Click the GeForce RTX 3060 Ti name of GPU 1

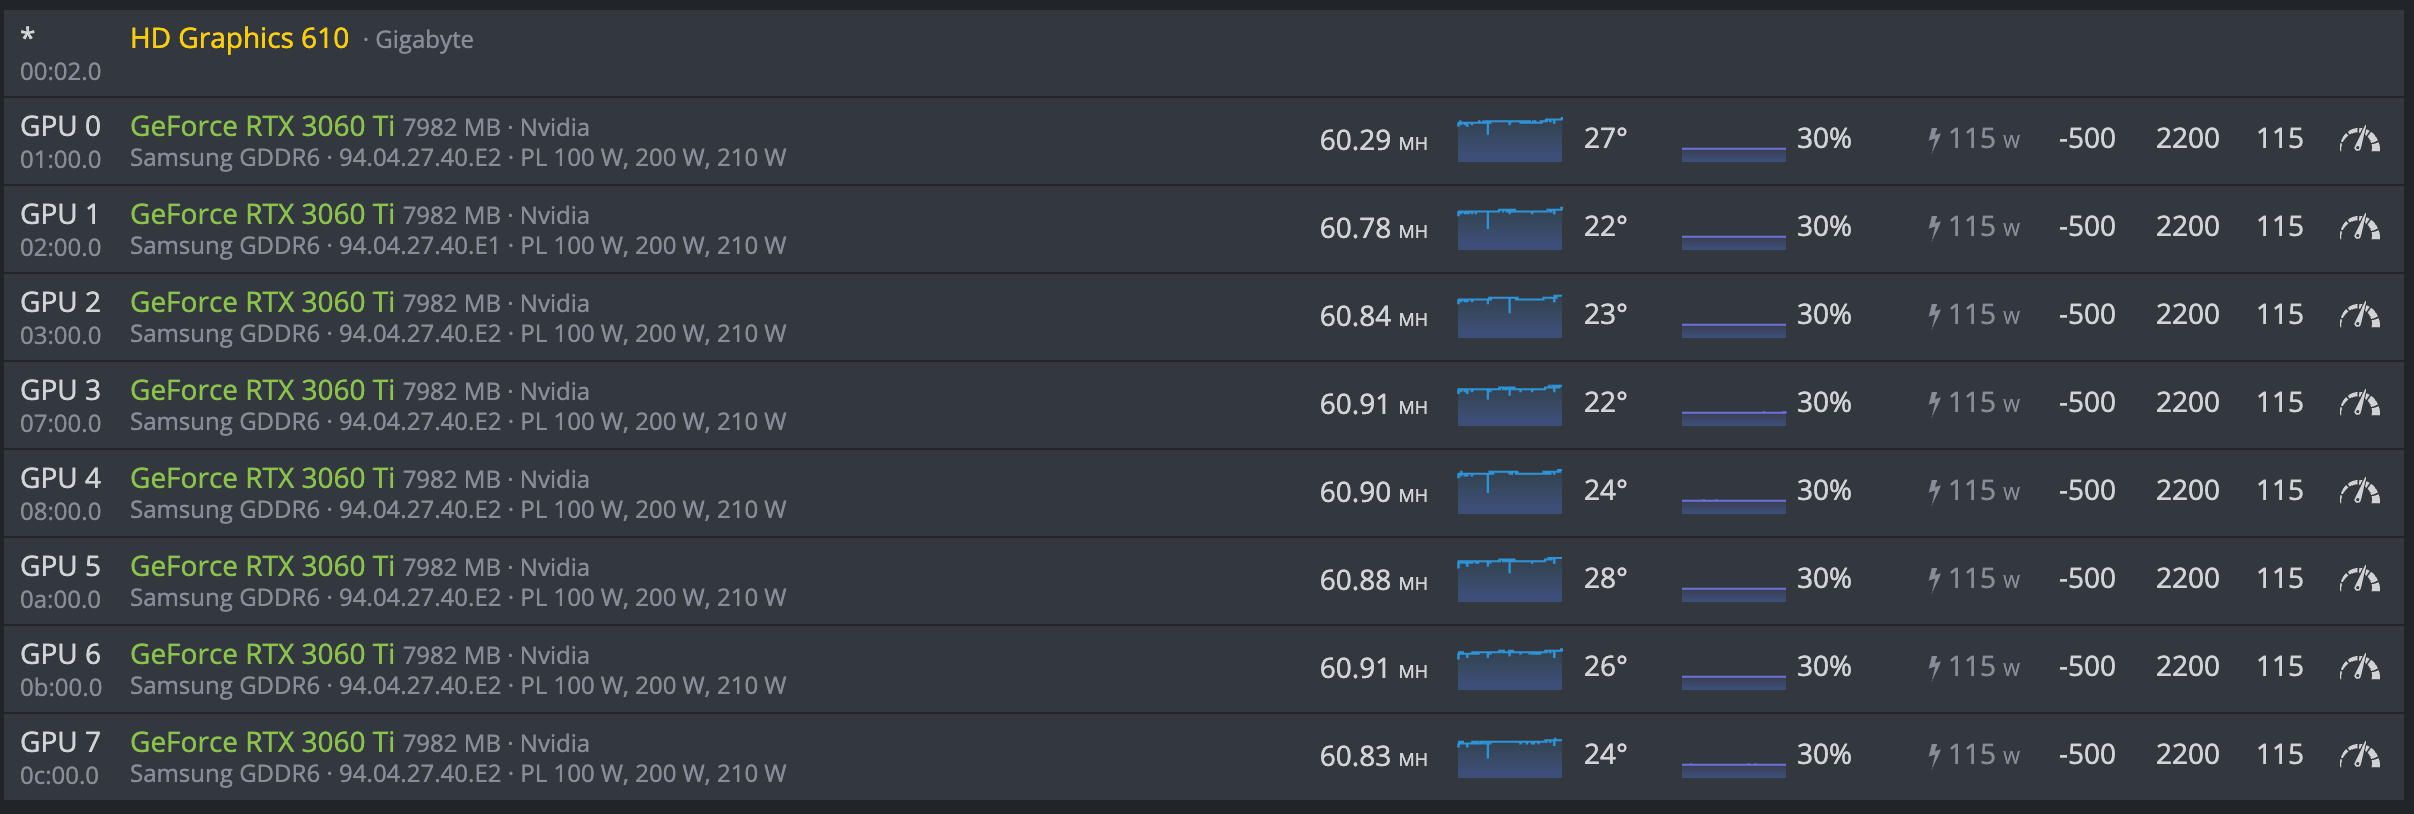[x=262, y=214]
